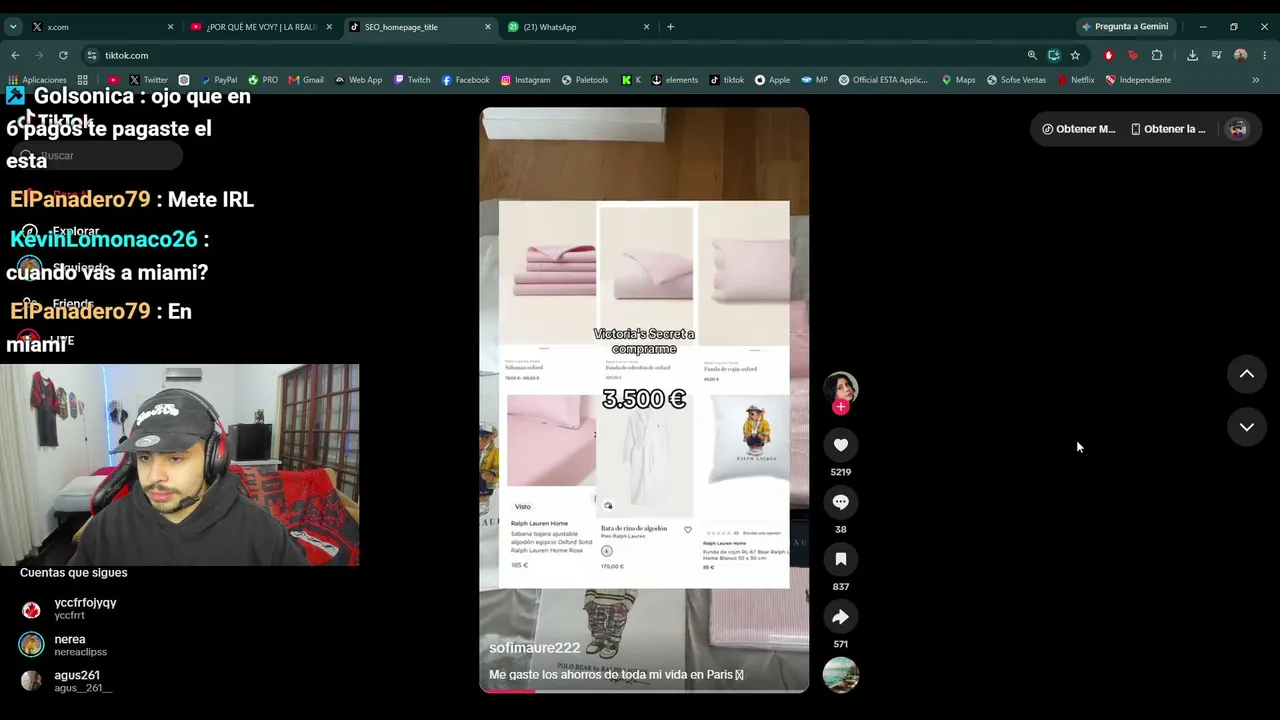1280x720 pixels.
Task: Open the Facebook bookmark
Action: pos(465,80)
